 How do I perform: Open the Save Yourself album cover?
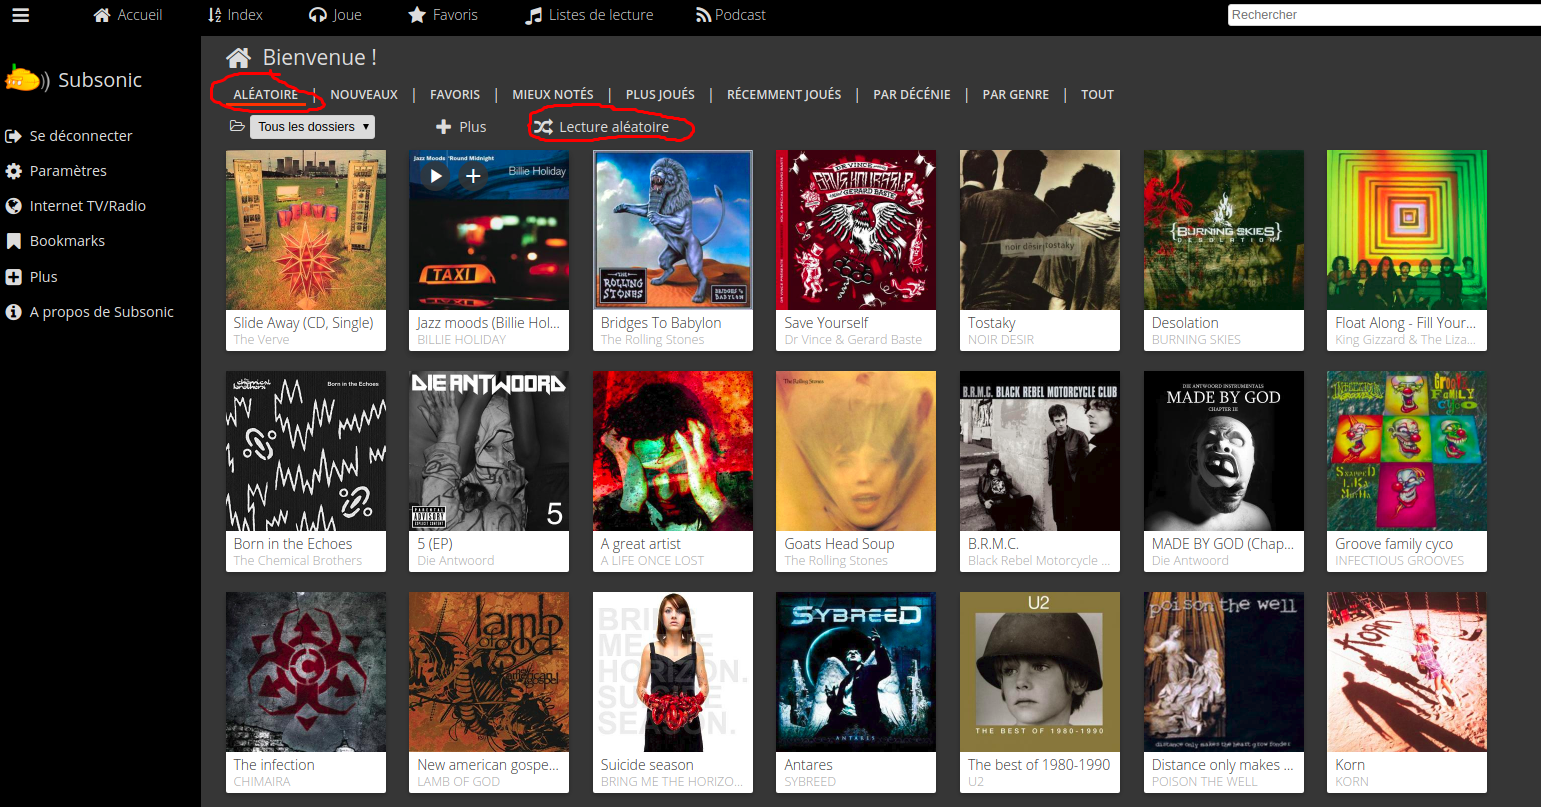(856, 230)
